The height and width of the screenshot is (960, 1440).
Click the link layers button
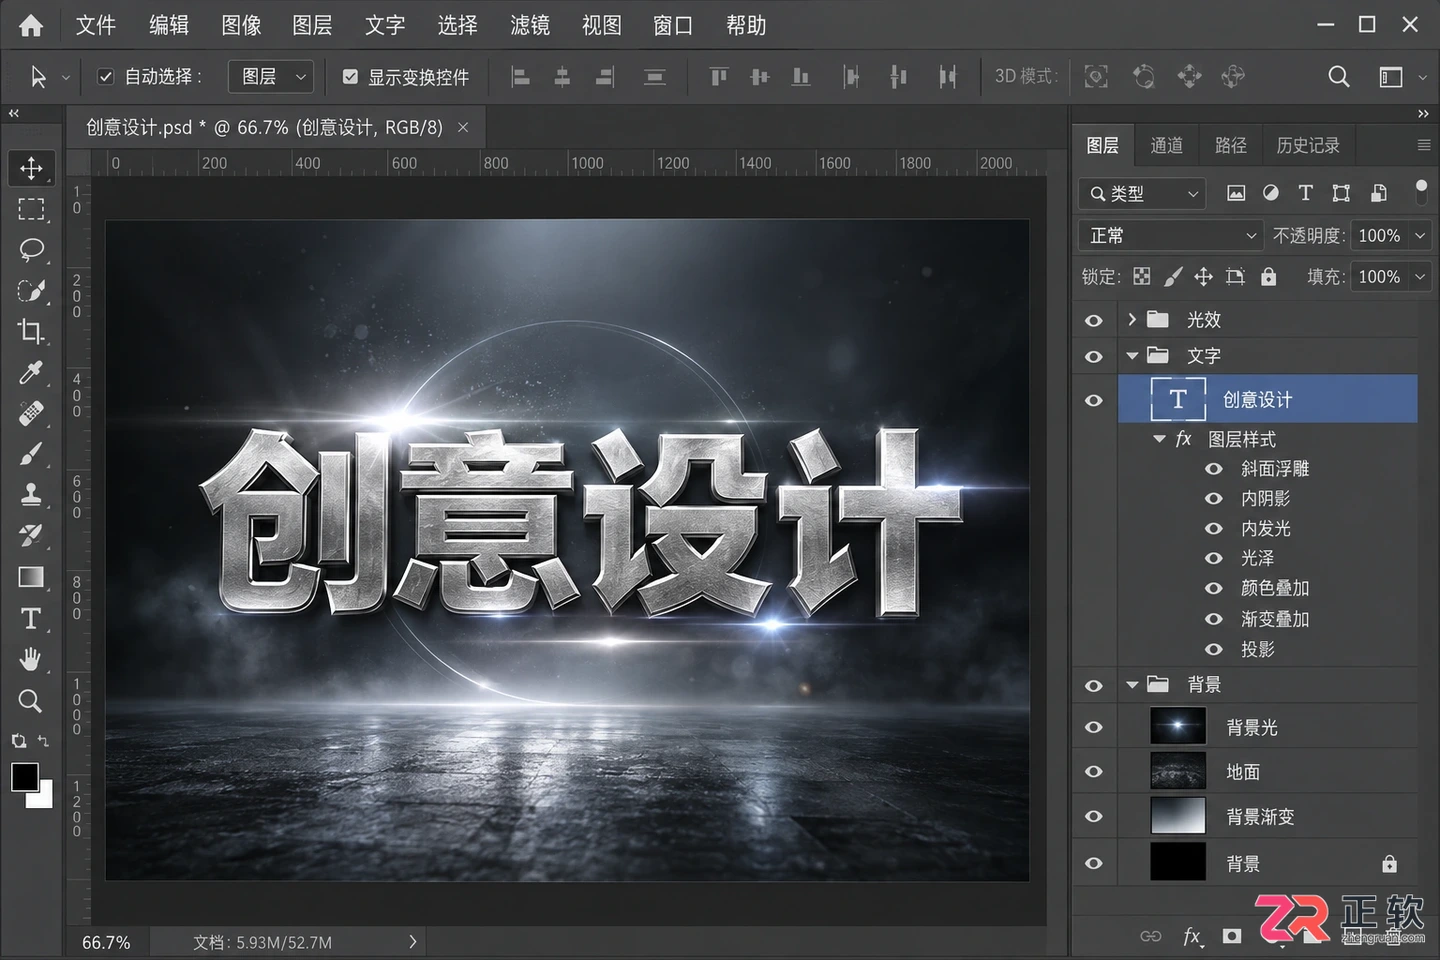[x=1150, y=936]
